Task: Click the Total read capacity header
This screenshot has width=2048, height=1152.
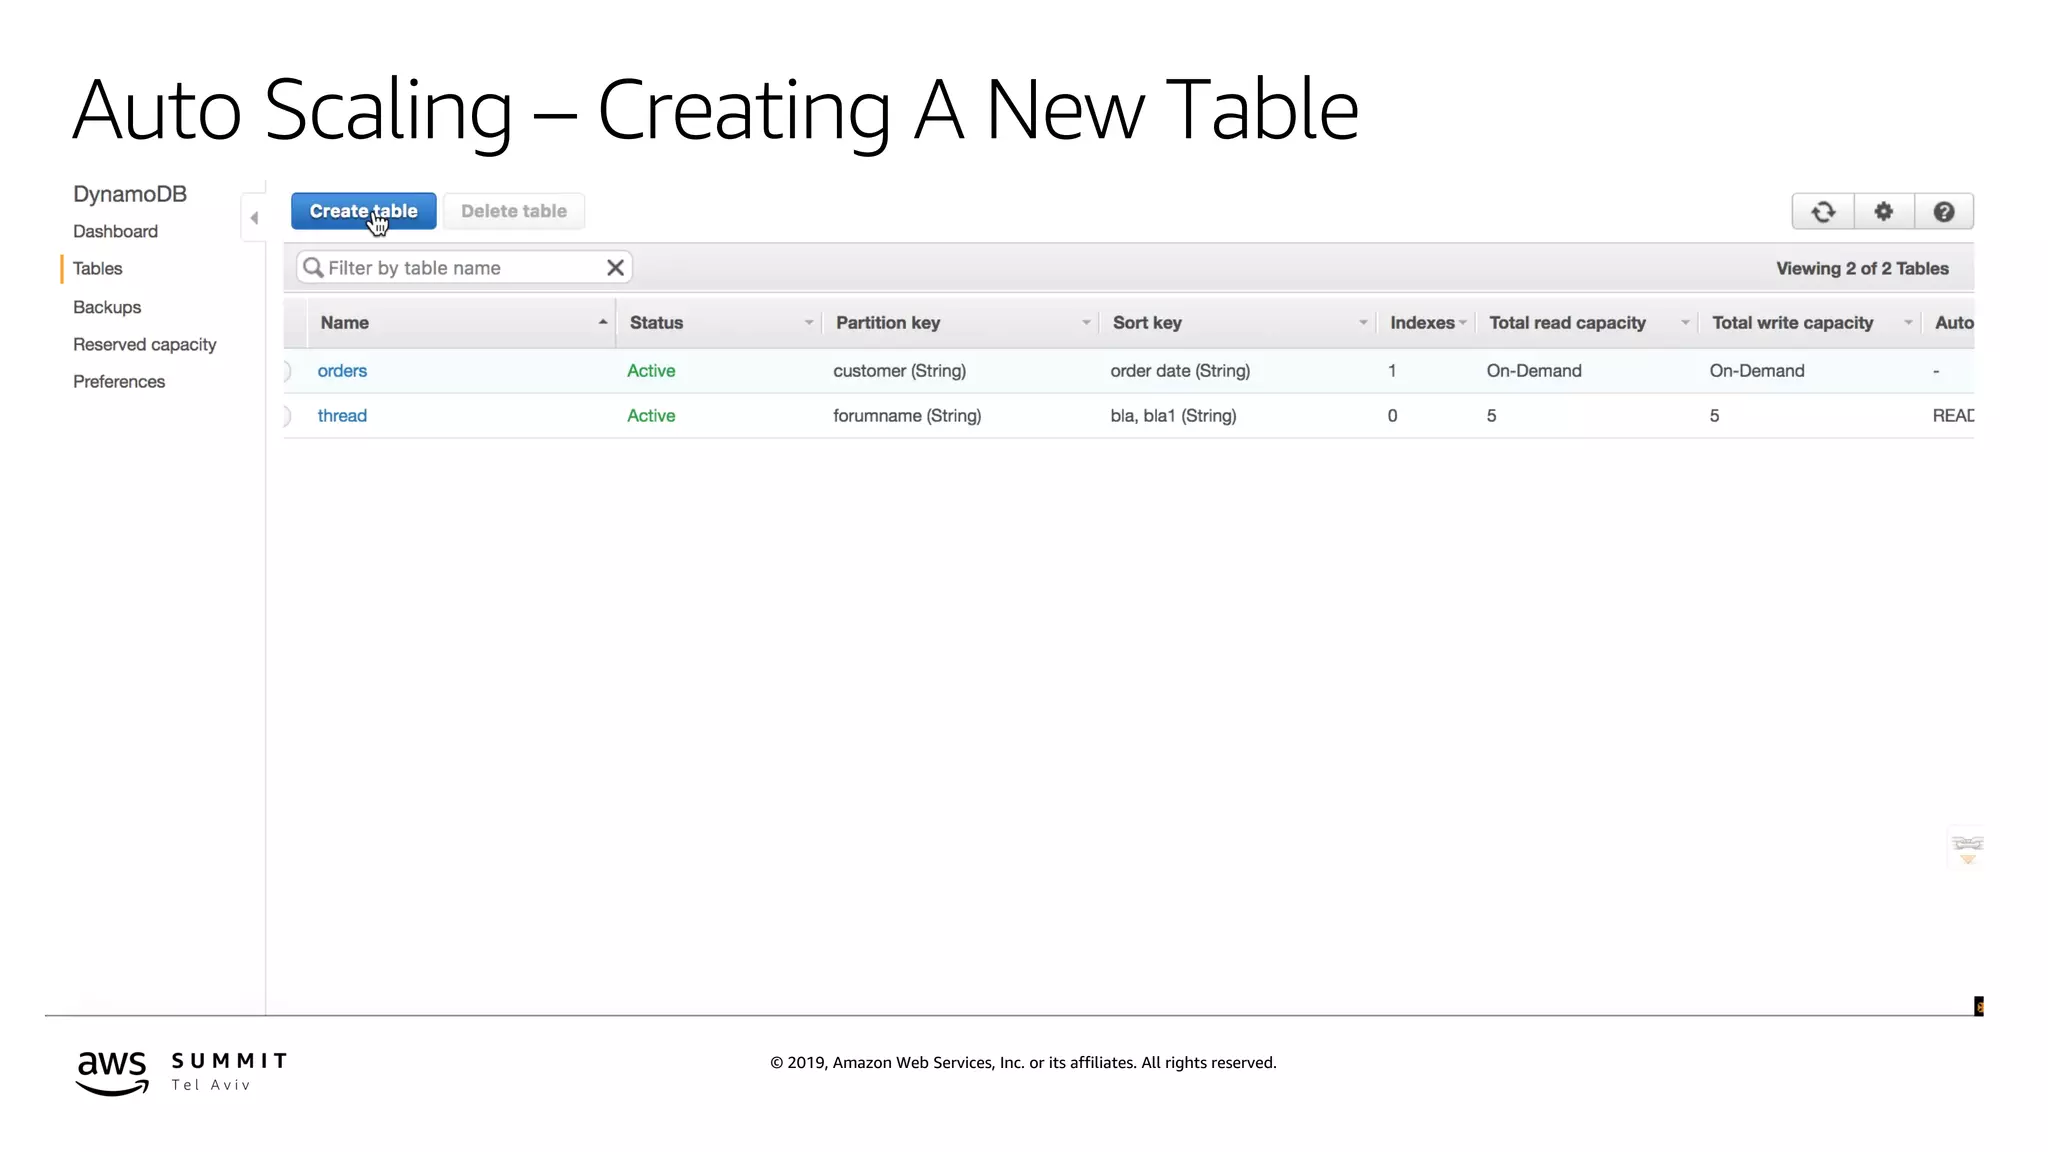Action: (x=1567, y=323)
